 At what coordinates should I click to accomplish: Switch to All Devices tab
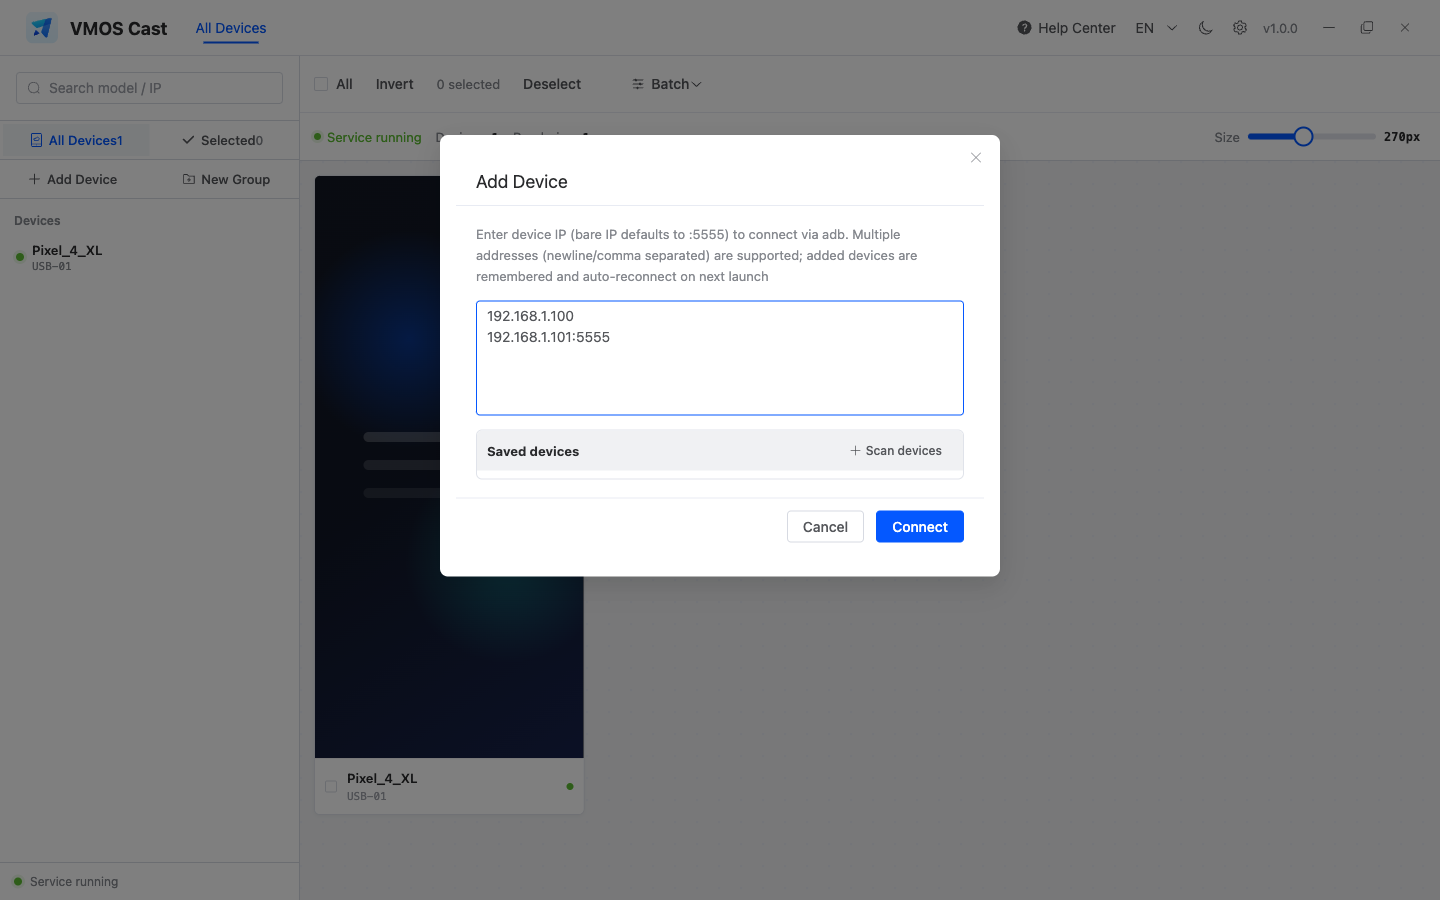click(x=231, y=28)
